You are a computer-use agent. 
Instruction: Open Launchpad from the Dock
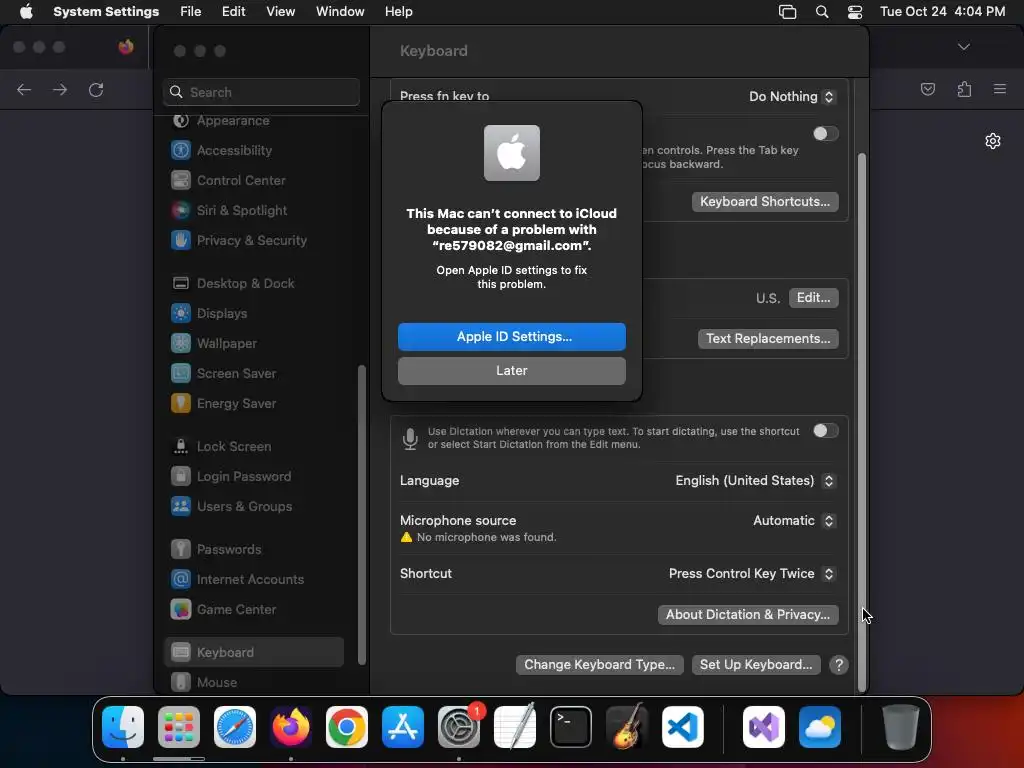point(179,727)
